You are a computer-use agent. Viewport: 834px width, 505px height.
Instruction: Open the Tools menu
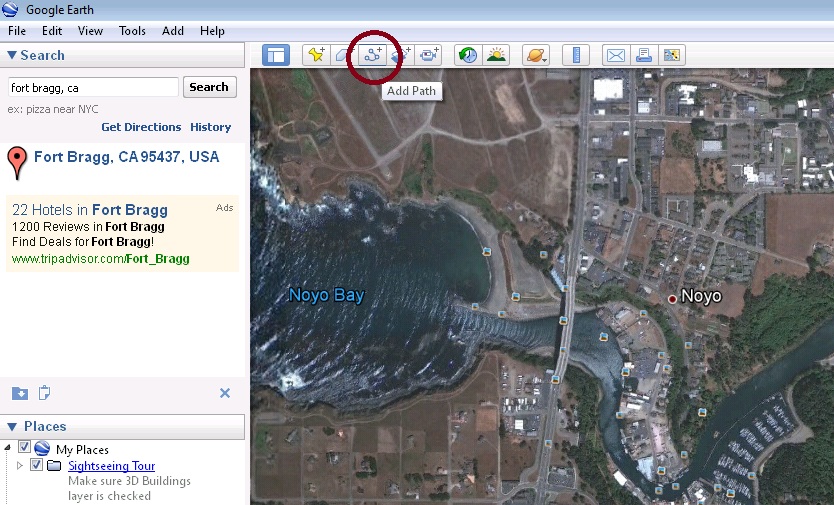(132, 31)
